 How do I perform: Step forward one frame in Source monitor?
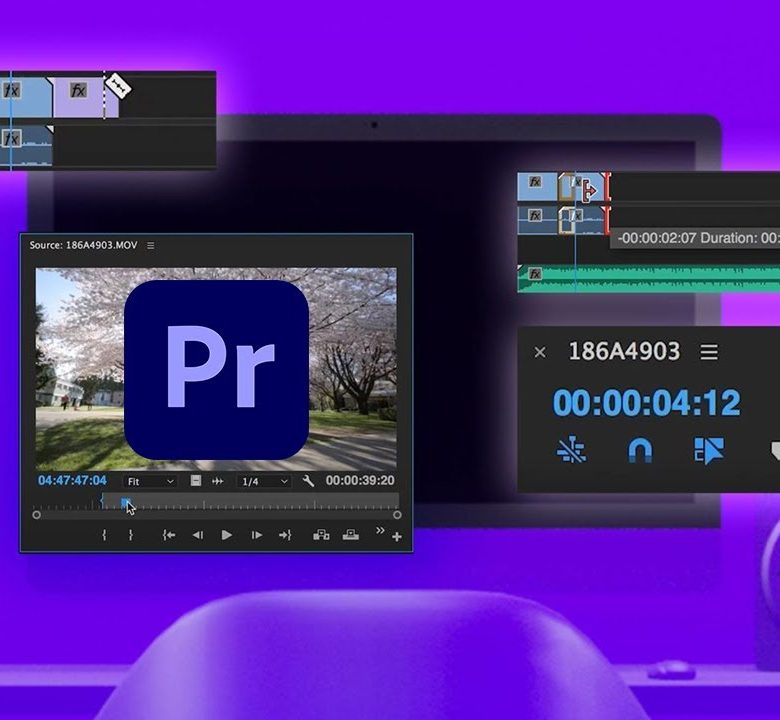(x=257, y=535)
